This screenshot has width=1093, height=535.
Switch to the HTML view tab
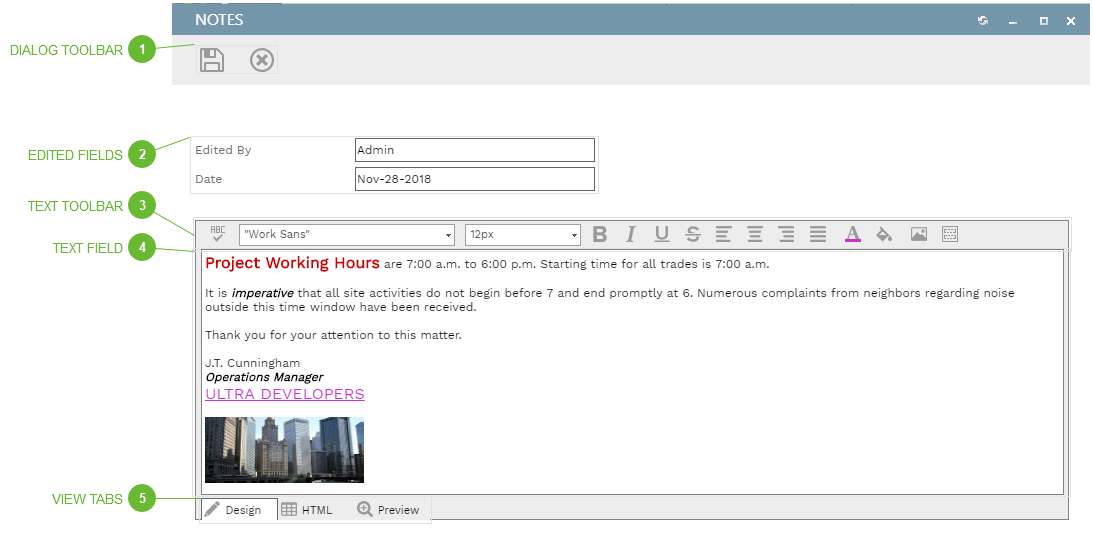[307, 510]
